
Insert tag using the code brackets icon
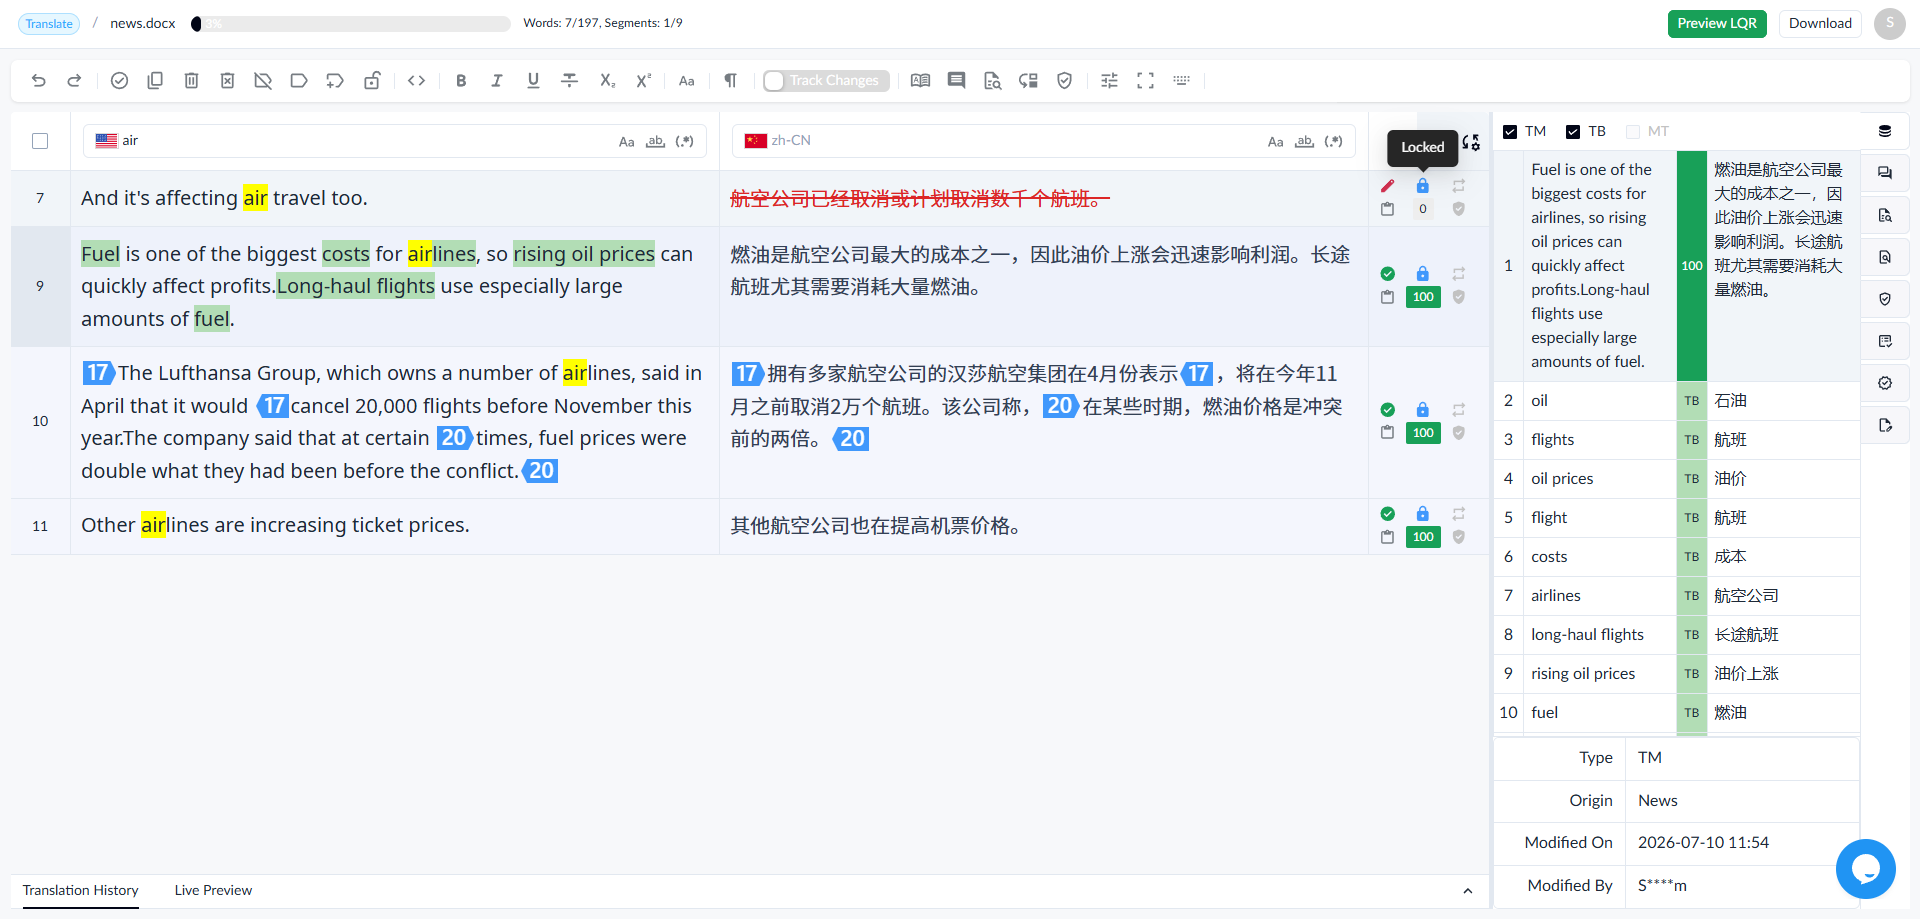coord(417,81)
